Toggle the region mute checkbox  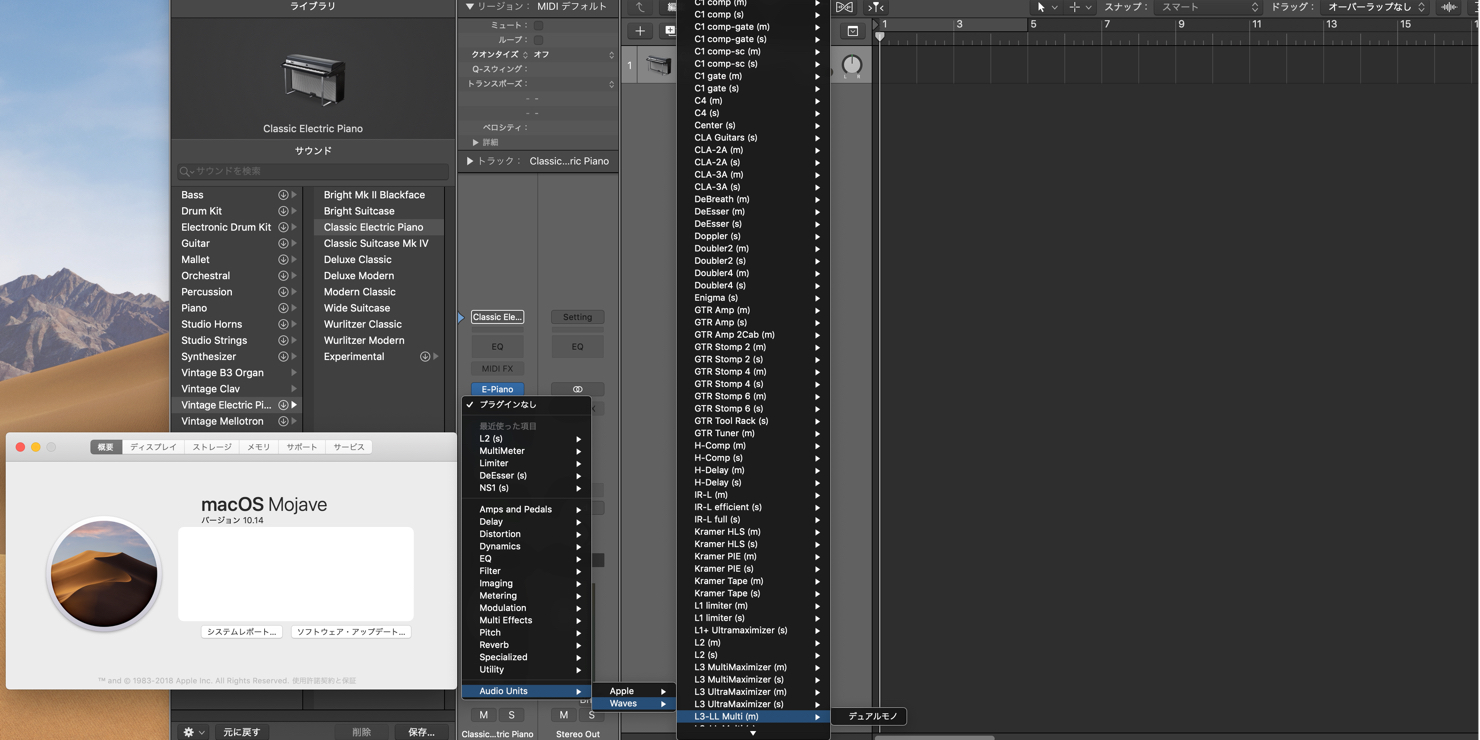click(x=538, y=25)
